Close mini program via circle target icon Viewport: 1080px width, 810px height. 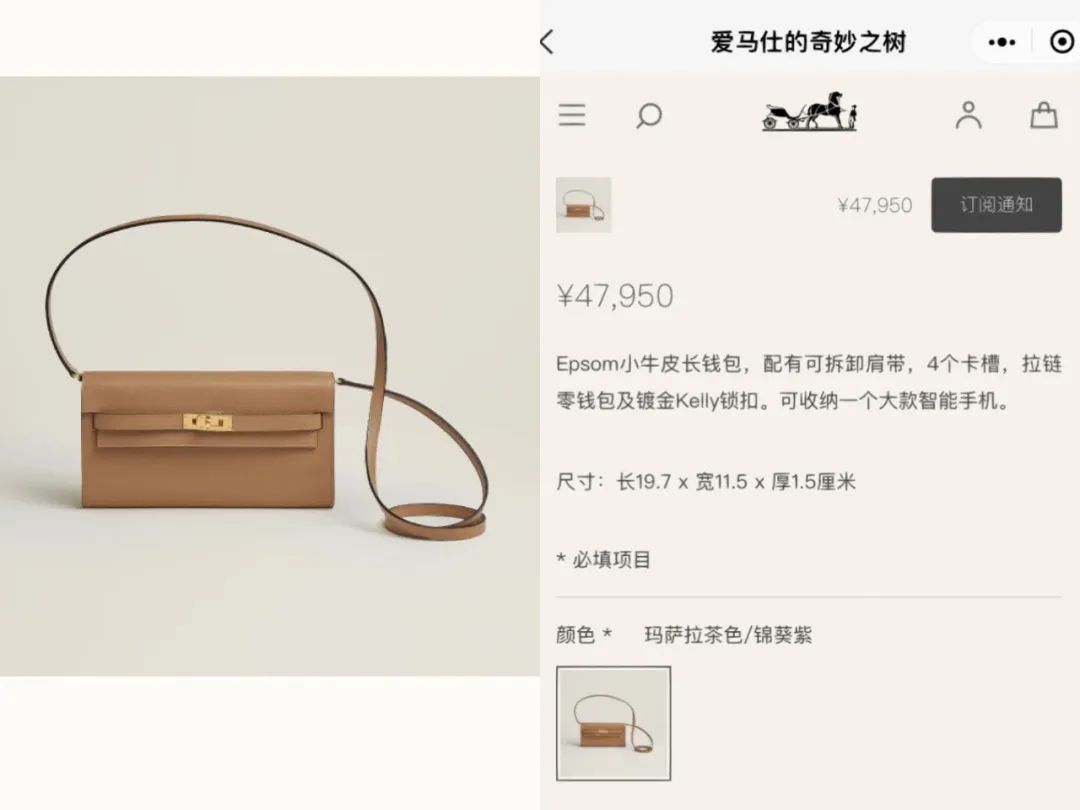pyautogui.click(x=1061, y=43)
